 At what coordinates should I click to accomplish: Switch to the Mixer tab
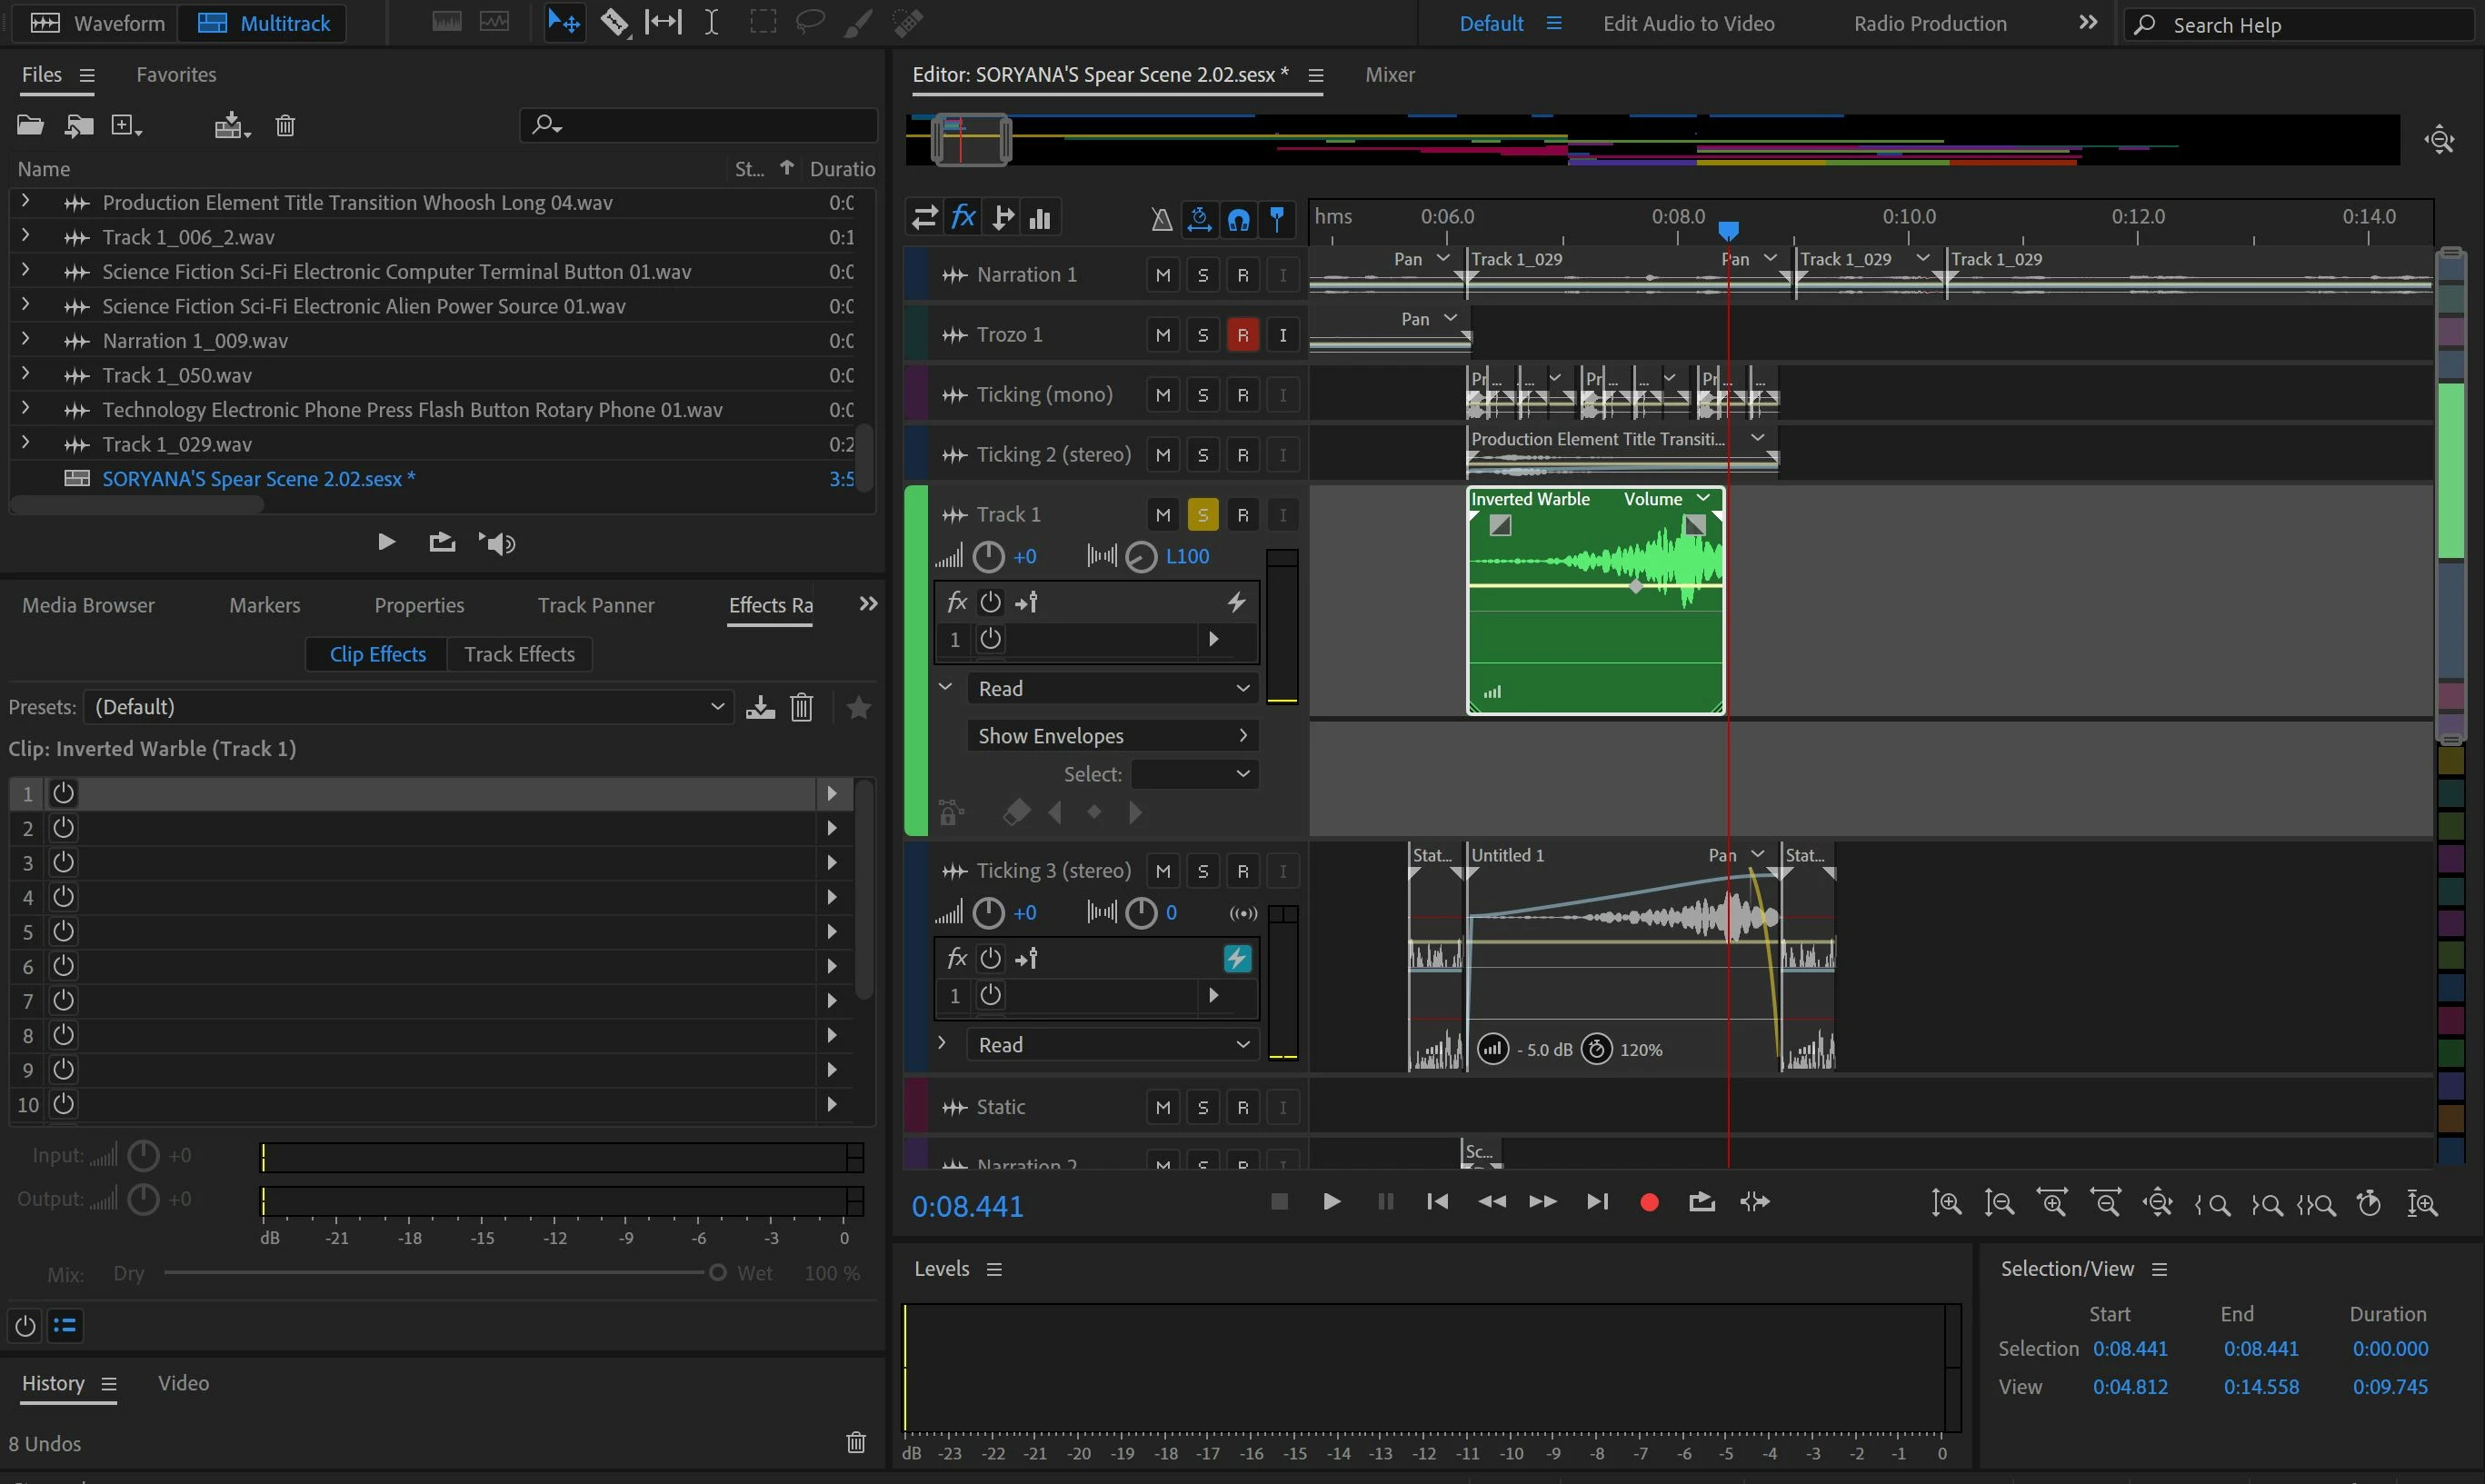click(1389, 75)
